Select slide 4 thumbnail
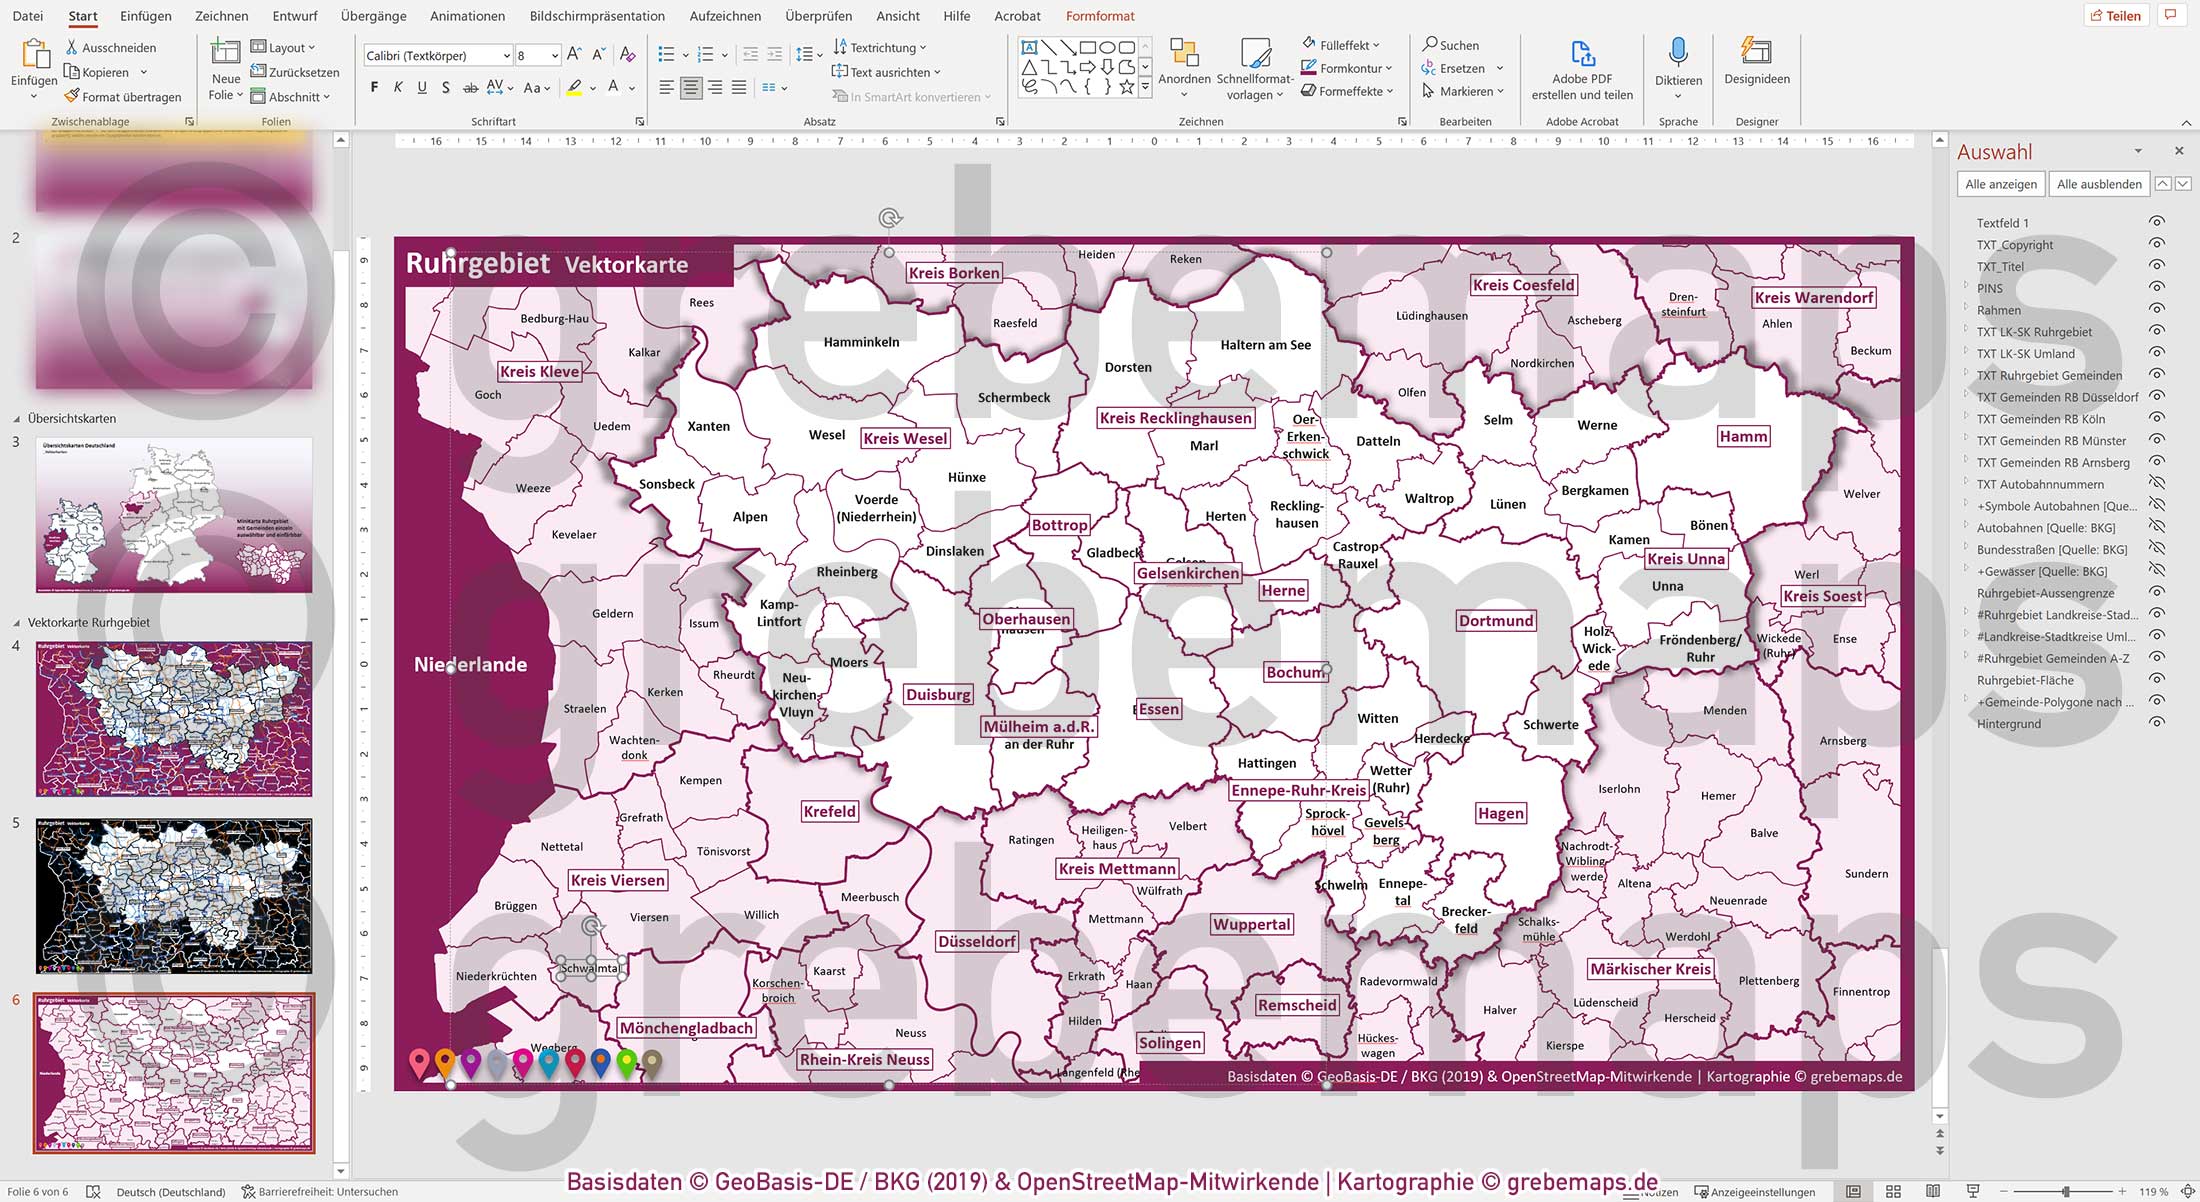This screenshot has height=1202, width=2200. (174, 718)
